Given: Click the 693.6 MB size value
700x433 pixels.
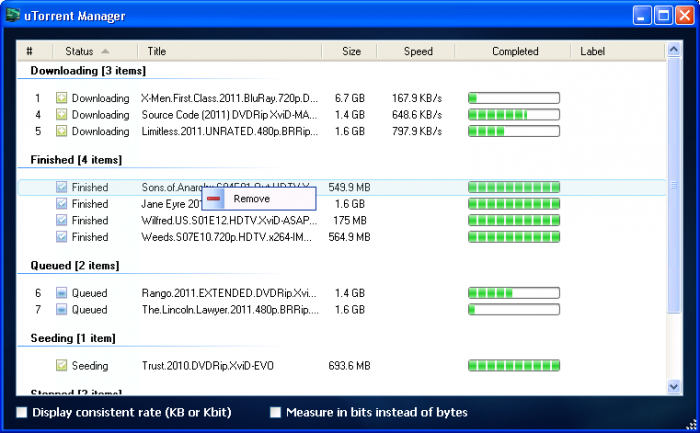Looking at the screenshot, I should click(x=350, y=366).
